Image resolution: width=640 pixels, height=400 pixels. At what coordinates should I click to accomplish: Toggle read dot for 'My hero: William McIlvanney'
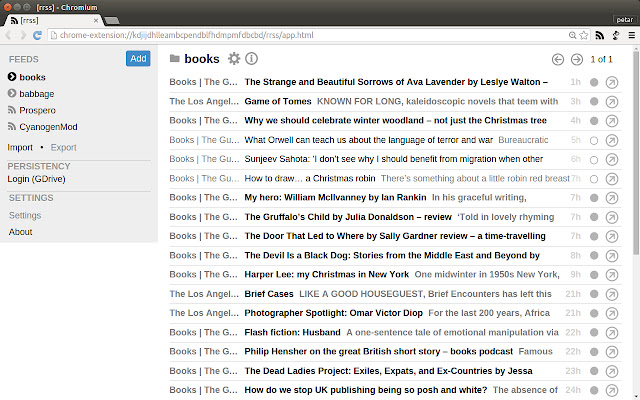(x=594, y=197)
